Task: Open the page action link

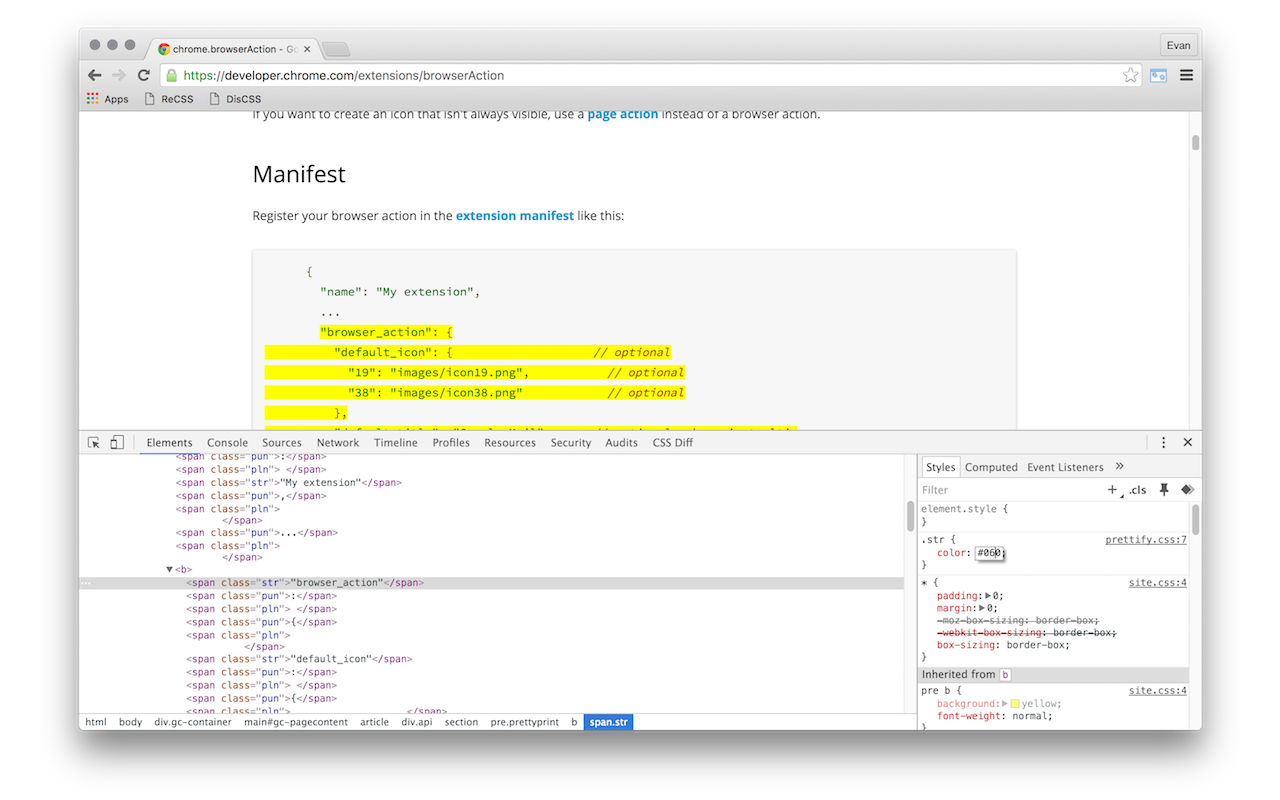Action: (x=623, y=114)
